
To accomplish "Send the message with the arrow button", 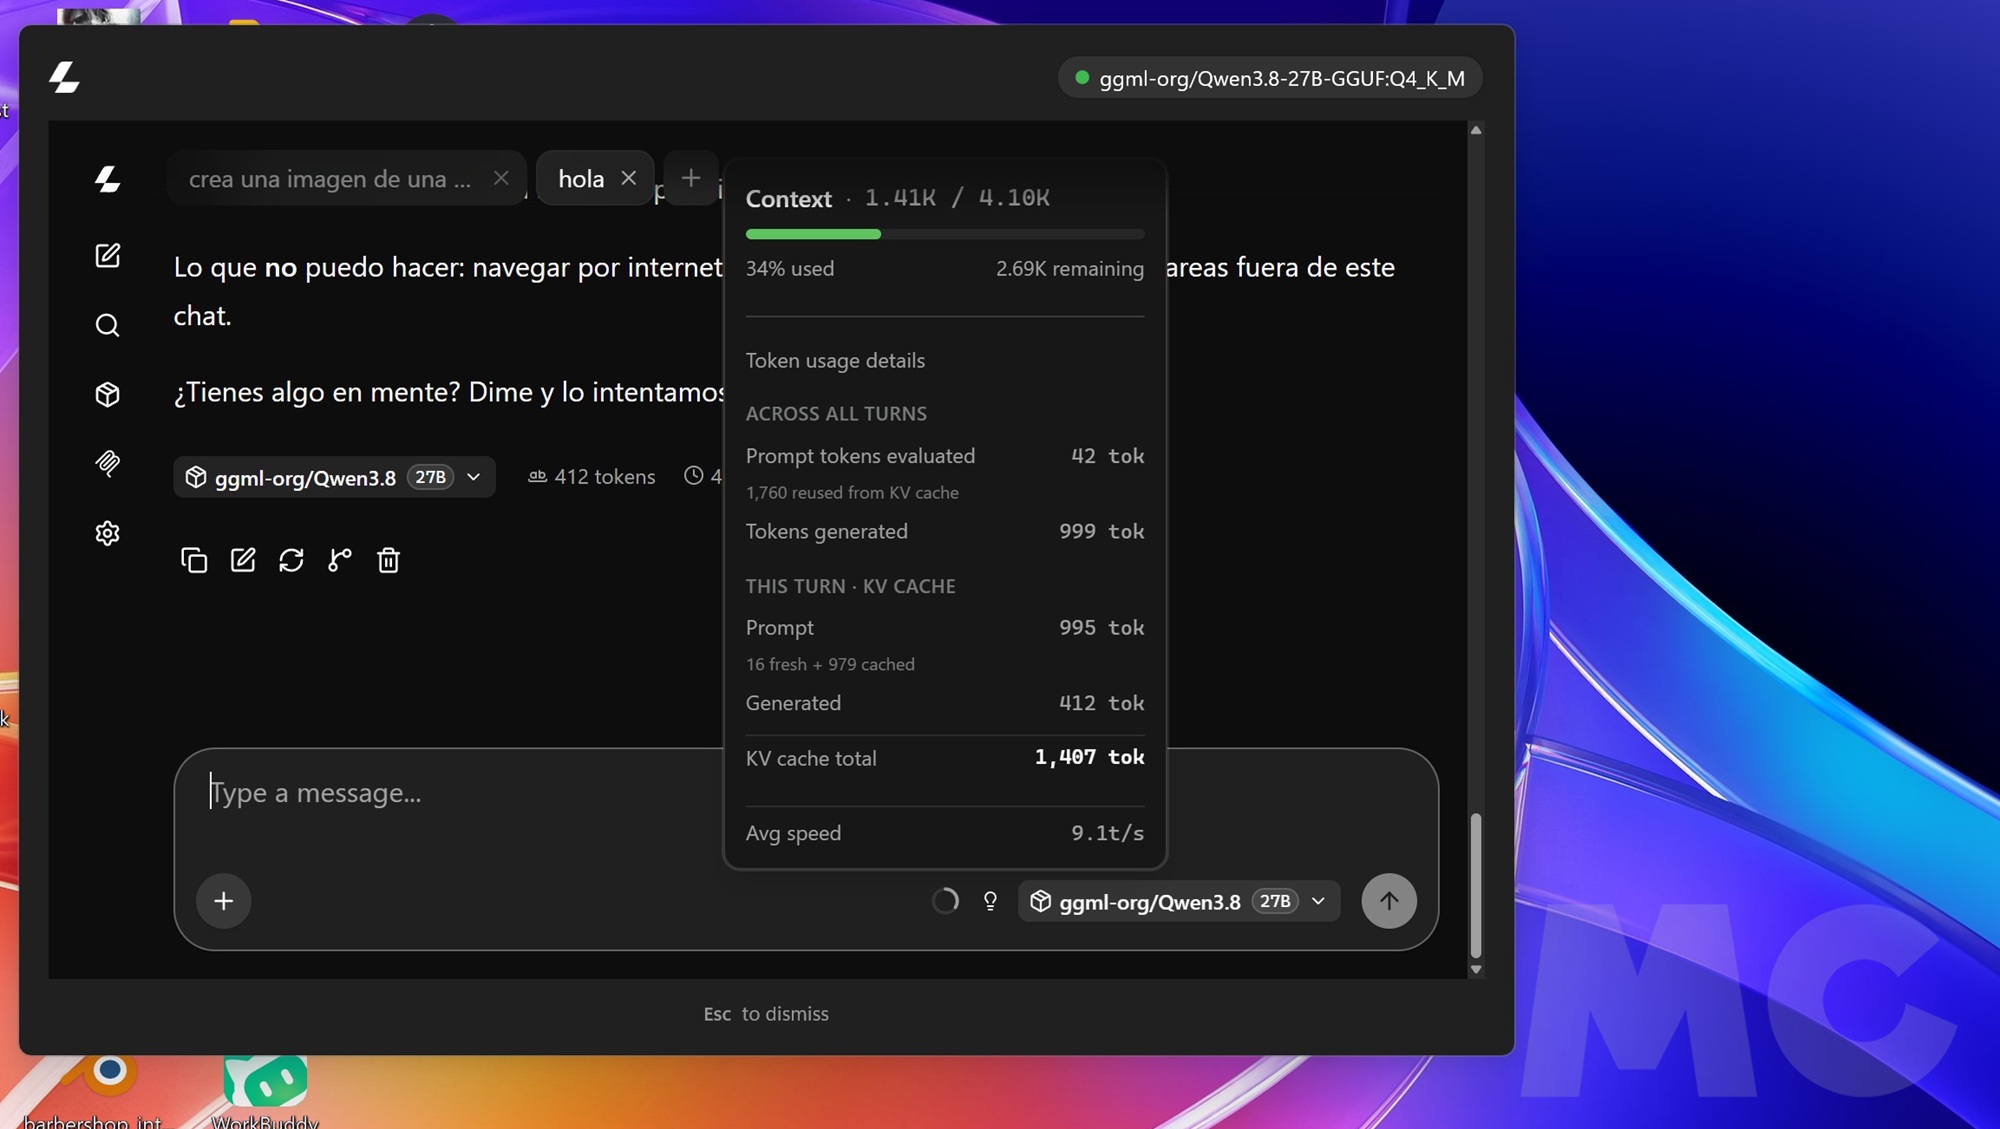I will (1389, 901).
